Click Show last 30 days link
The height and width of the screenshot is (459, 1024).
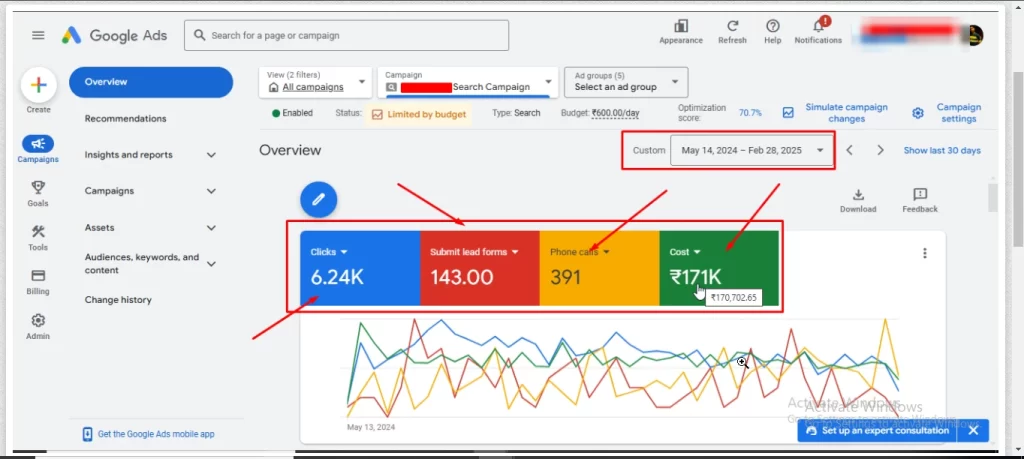point(942,150)
